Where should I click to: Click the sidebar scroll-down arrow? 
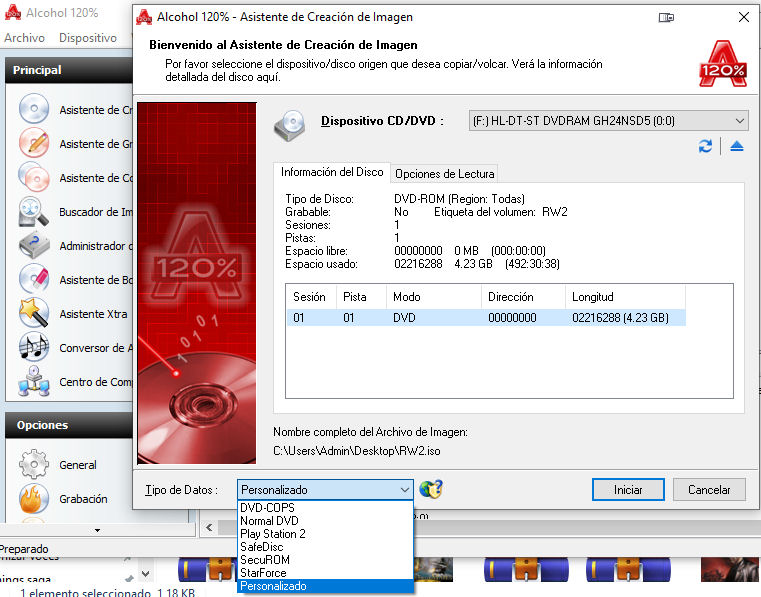click(x=98, y=531)
